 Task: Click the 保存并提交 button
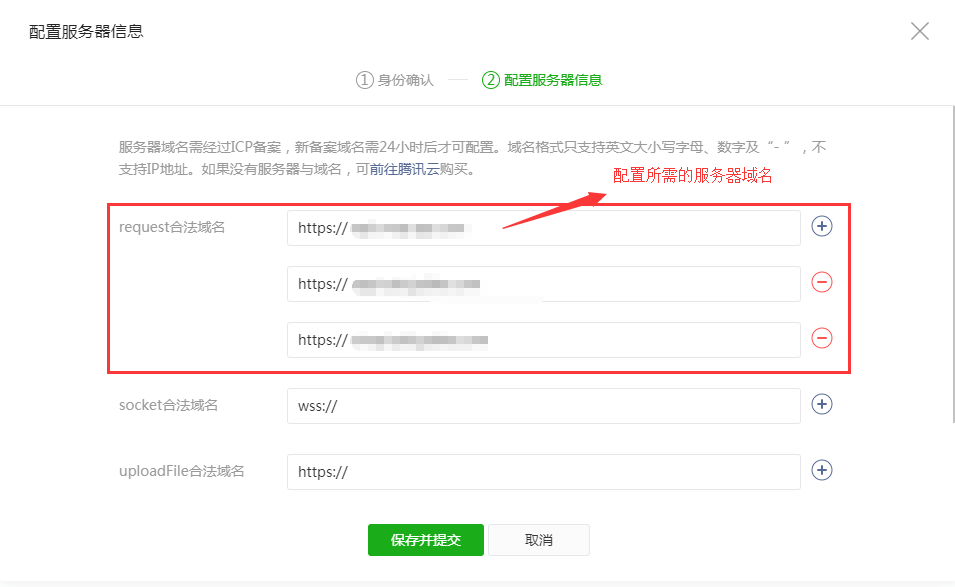click(x=426, y=540)
